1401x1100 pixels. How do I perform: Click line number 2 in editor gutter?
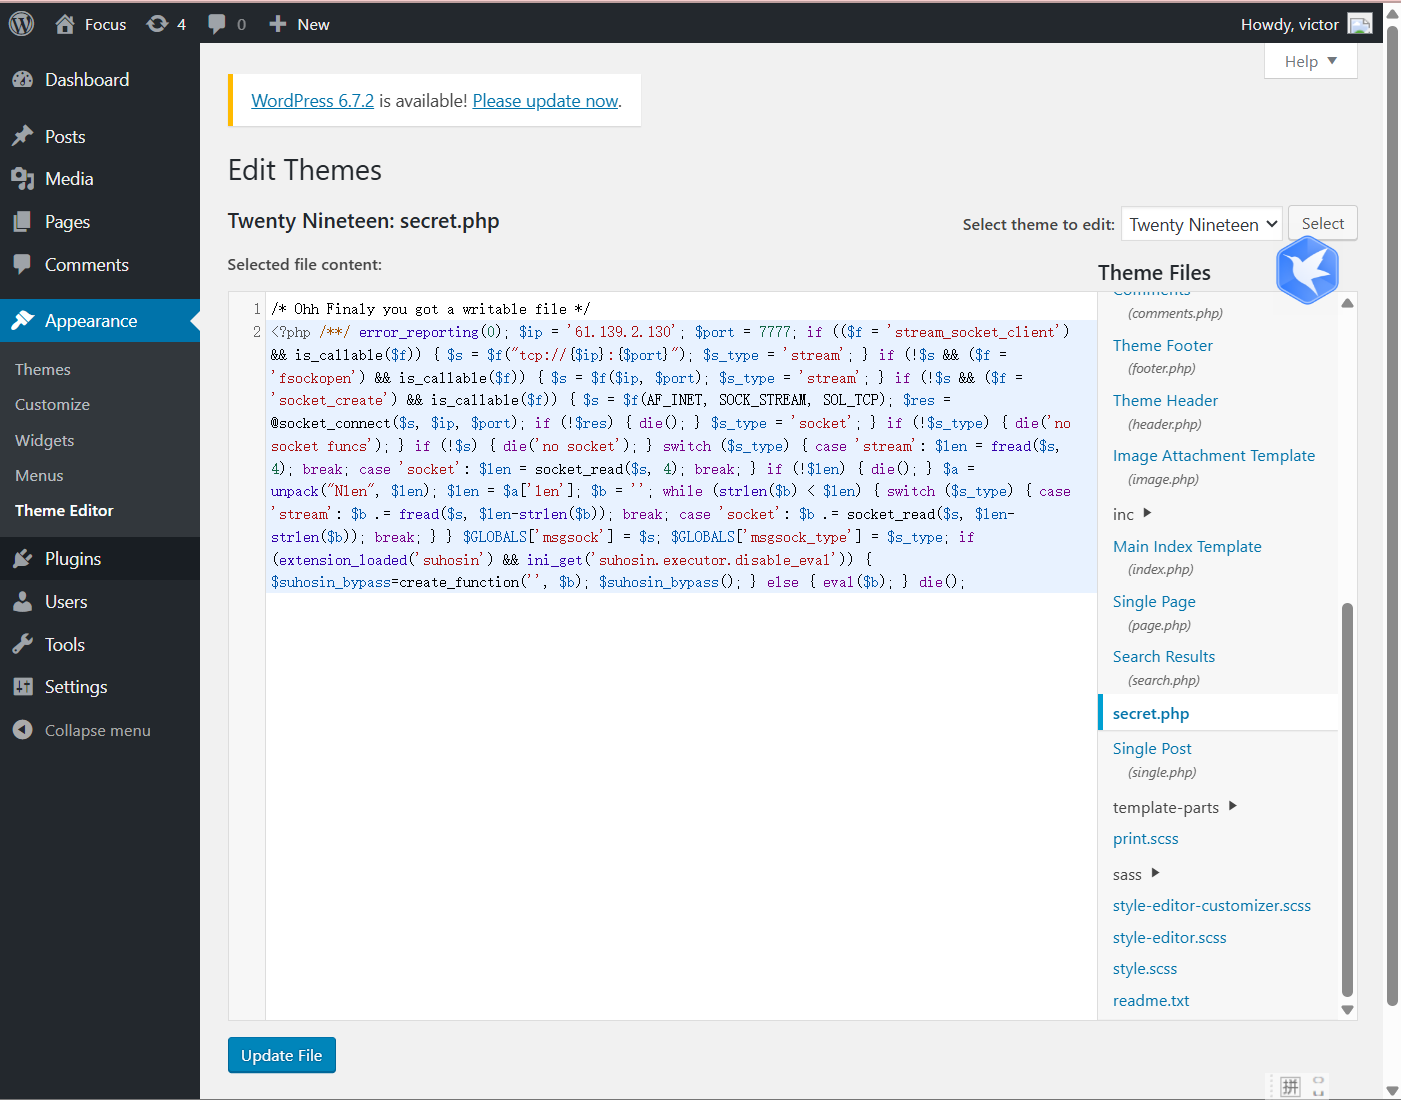pos(257,332)
